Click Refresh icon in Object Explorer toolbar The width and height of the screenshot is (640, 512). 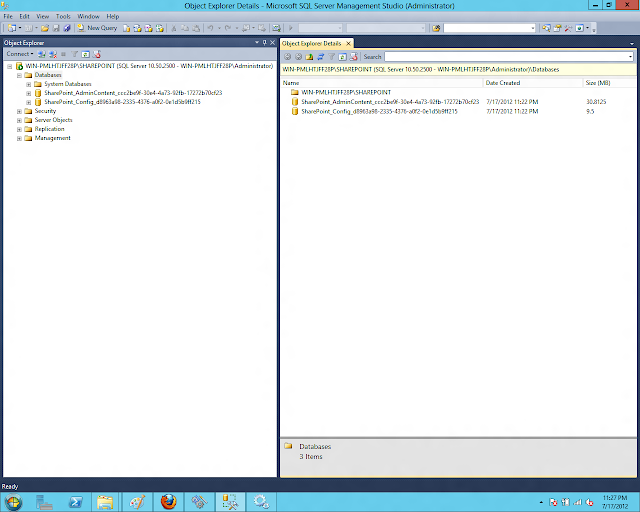85,54
